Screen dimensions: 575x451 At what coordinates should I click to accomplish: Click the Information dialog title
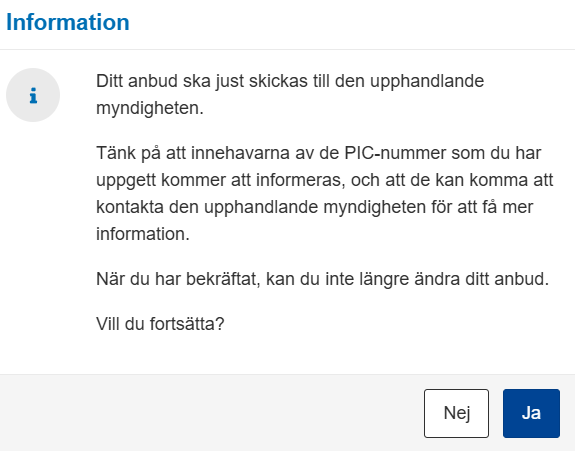click(x=68, y=22)
